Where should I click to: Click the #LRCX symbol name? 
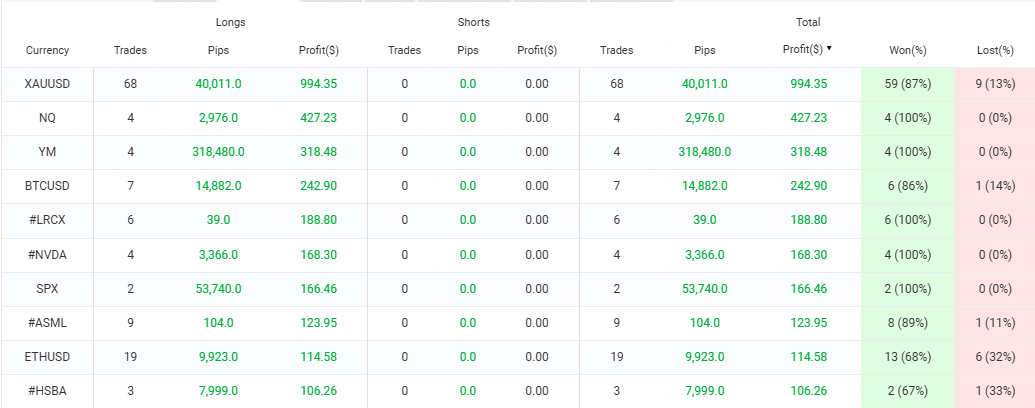47,220
